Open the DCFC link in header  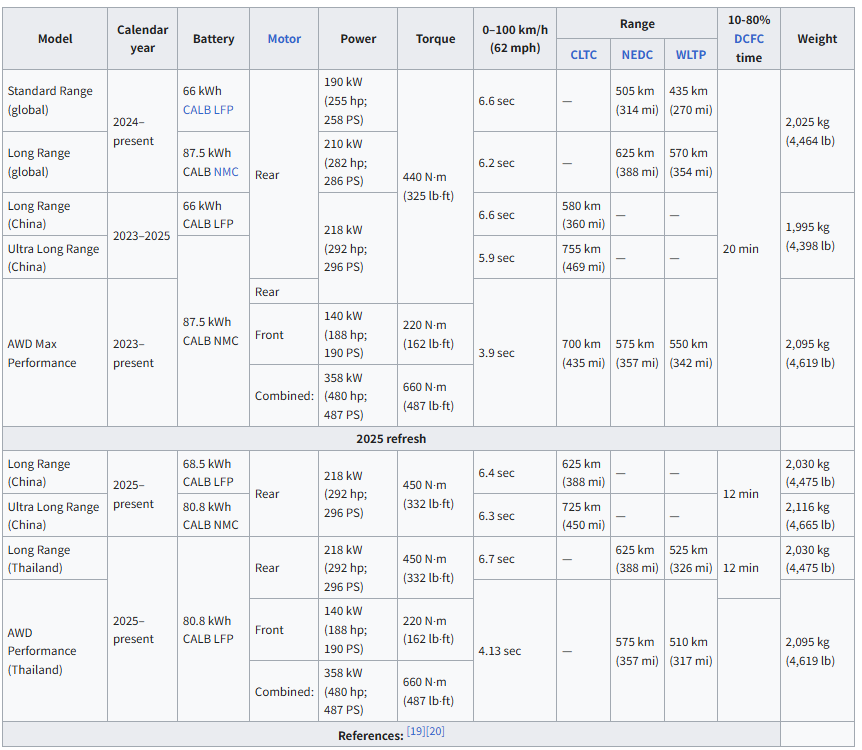pos(748,39)
